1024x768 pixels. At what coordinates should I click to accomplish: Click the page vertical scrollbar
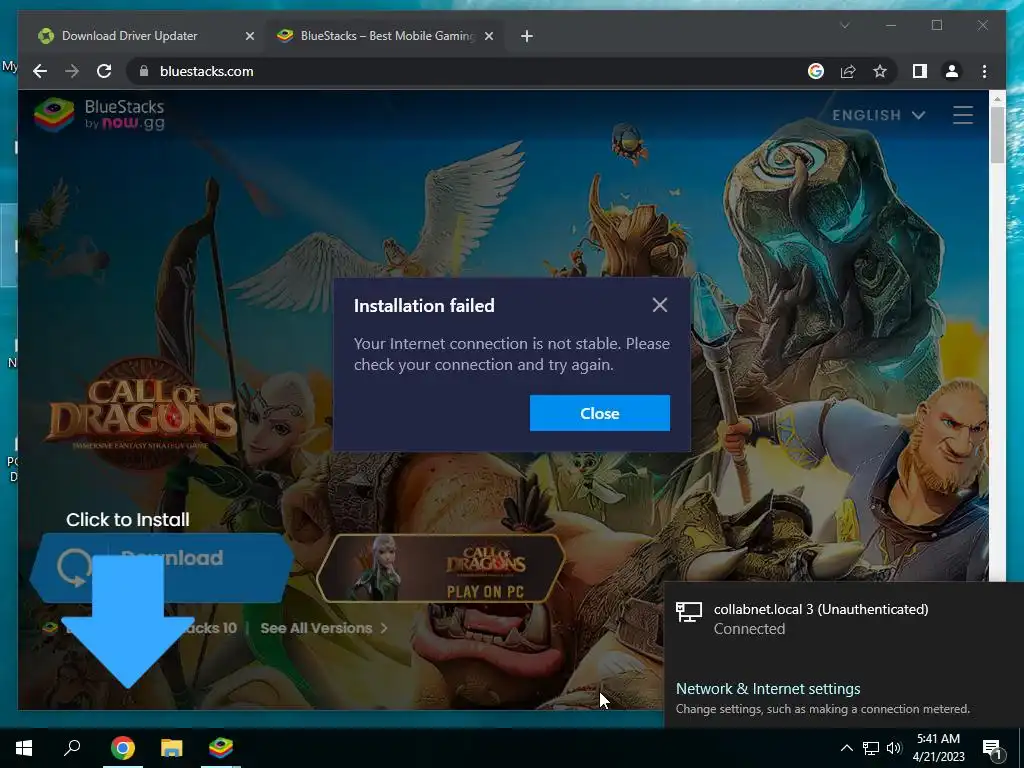click(x=997, y=136)
